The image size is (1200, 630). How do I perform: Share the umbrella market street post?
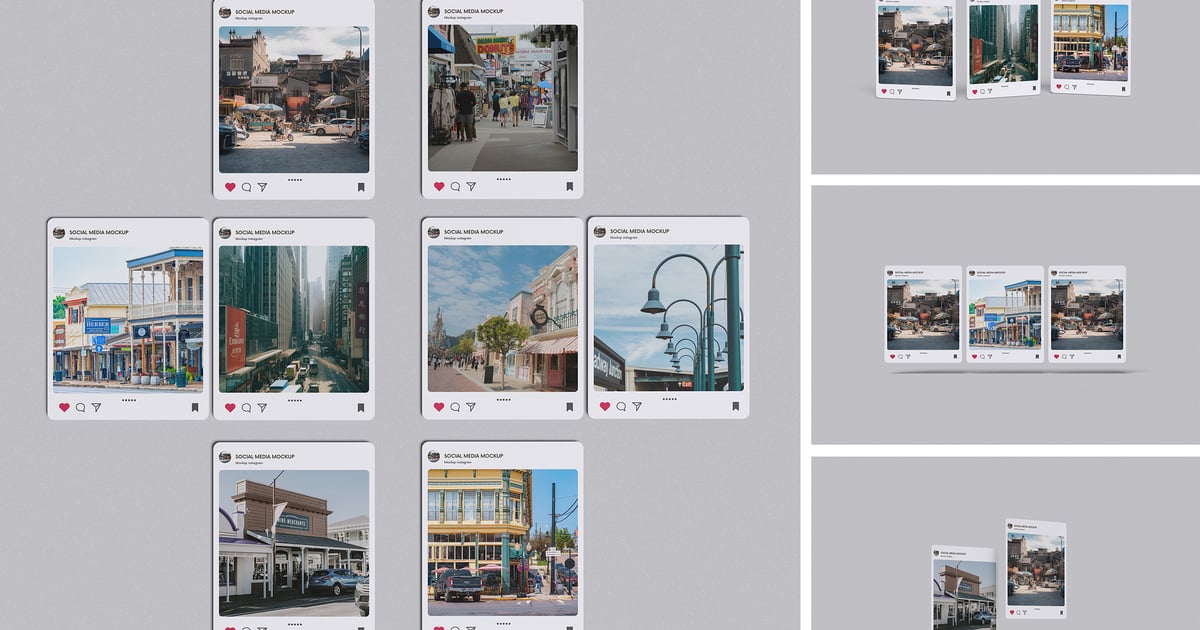(262, 187)
